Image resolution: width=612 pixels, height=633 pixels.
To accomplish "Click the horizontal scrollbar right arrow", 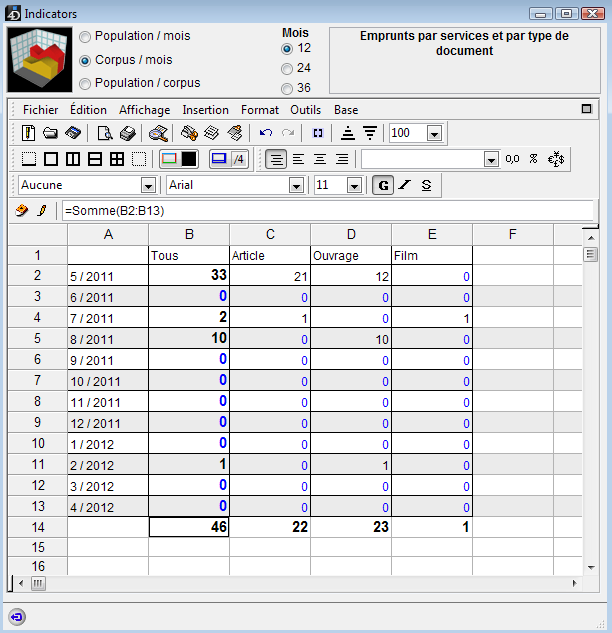I will coord(574,583).
